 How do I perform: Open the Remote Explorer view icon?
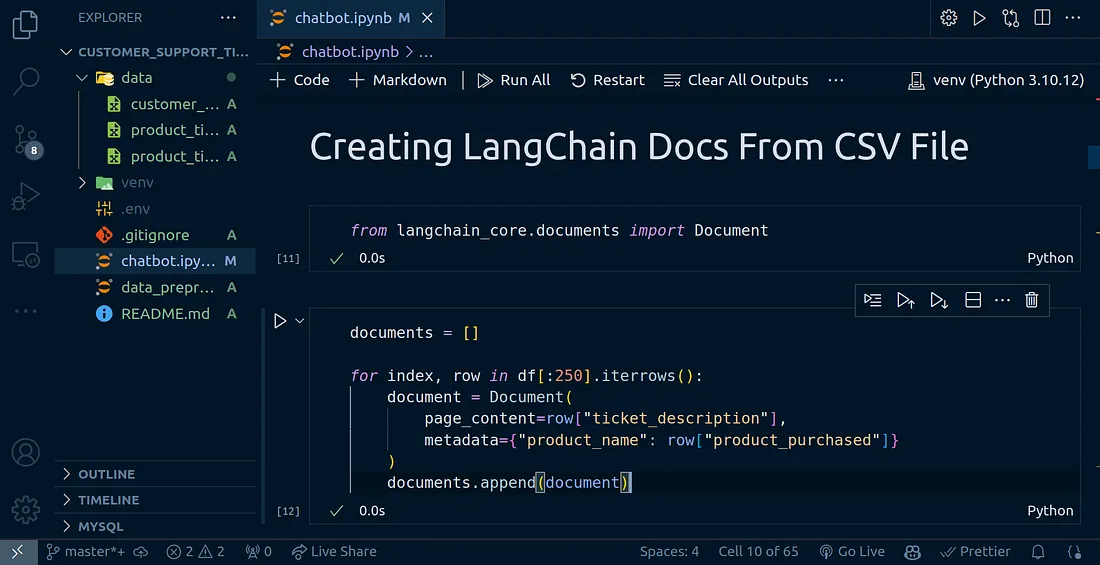(x=25, y=255)
